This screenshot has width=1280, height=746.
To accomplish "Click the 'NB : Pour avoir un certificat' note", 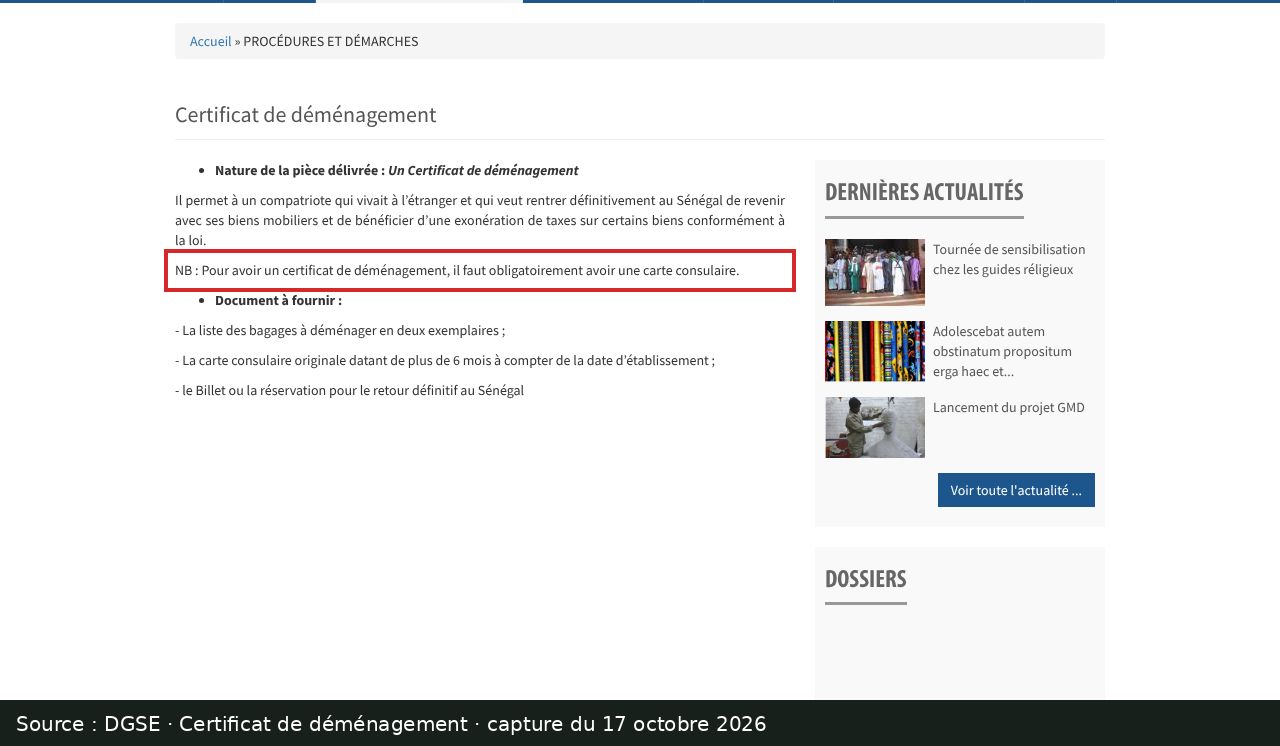I will tap(457, 270).
